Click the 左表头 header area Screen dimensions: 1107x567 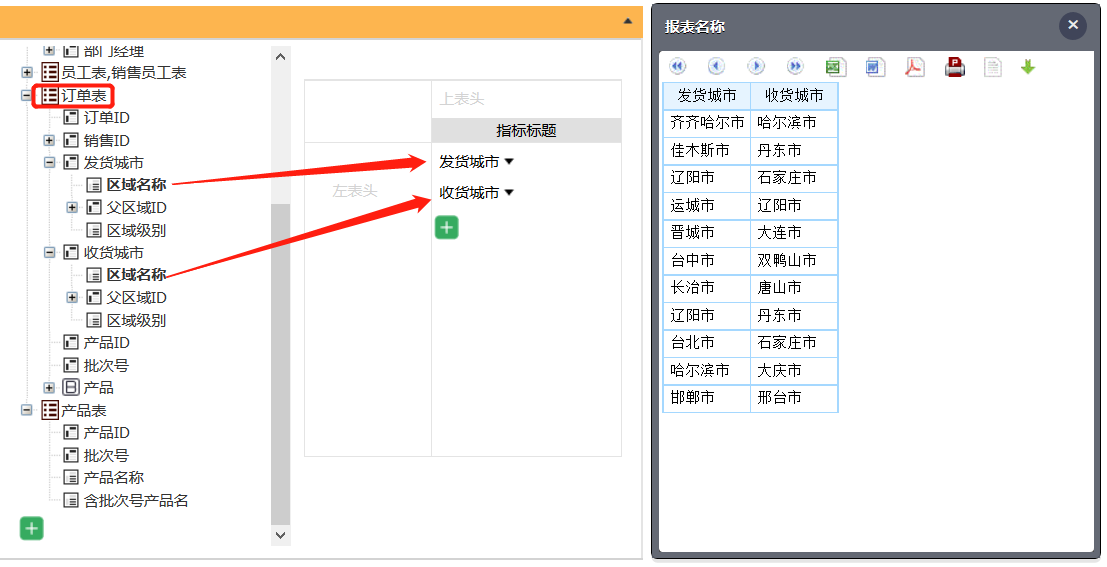(368, 299)
